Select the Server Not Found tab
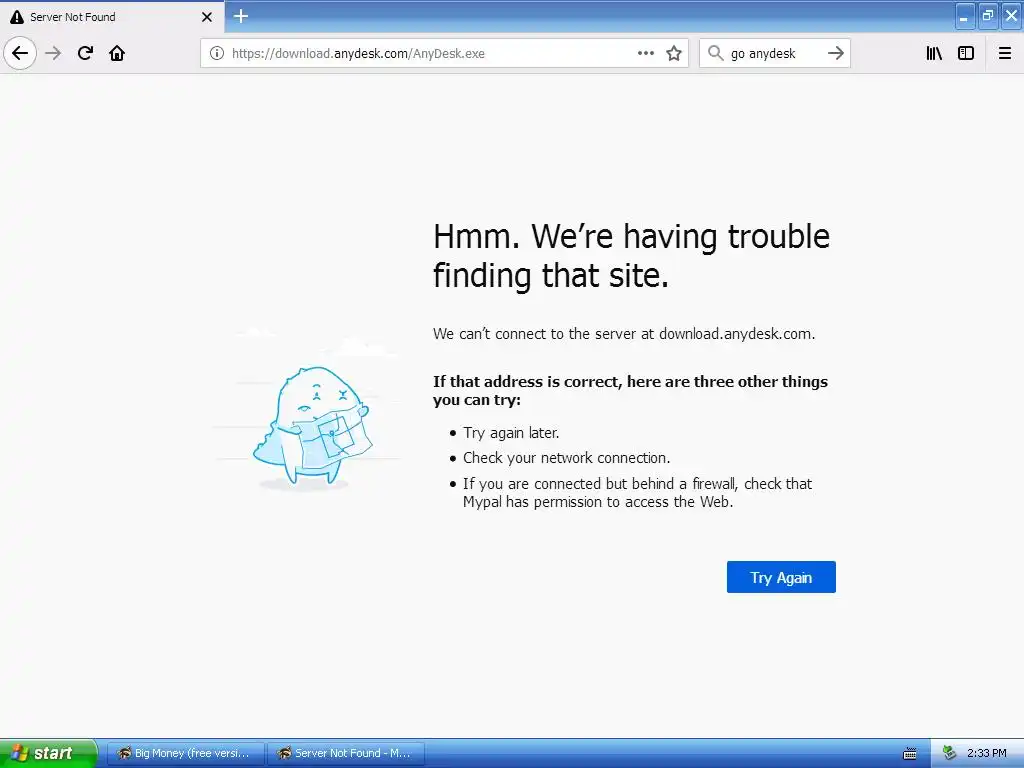1024x768 pixels. click(112, 17)
